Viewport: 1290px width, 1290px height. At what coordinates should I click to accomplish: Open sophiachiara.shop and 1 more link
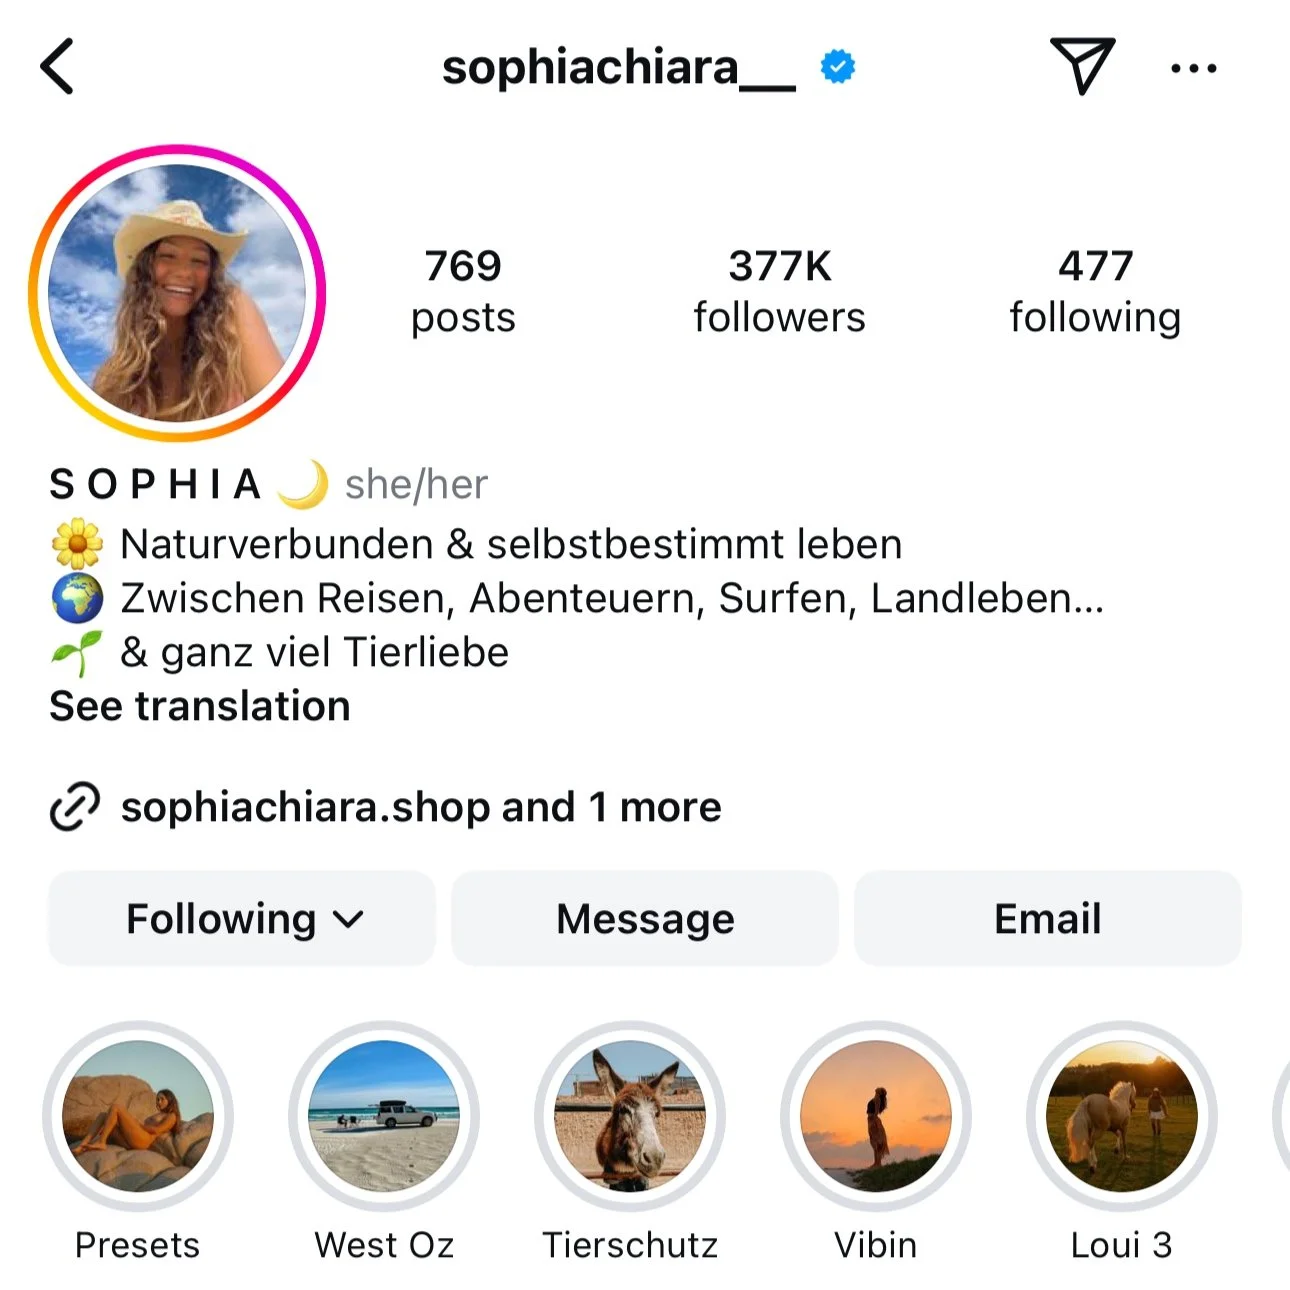point(421,807)
